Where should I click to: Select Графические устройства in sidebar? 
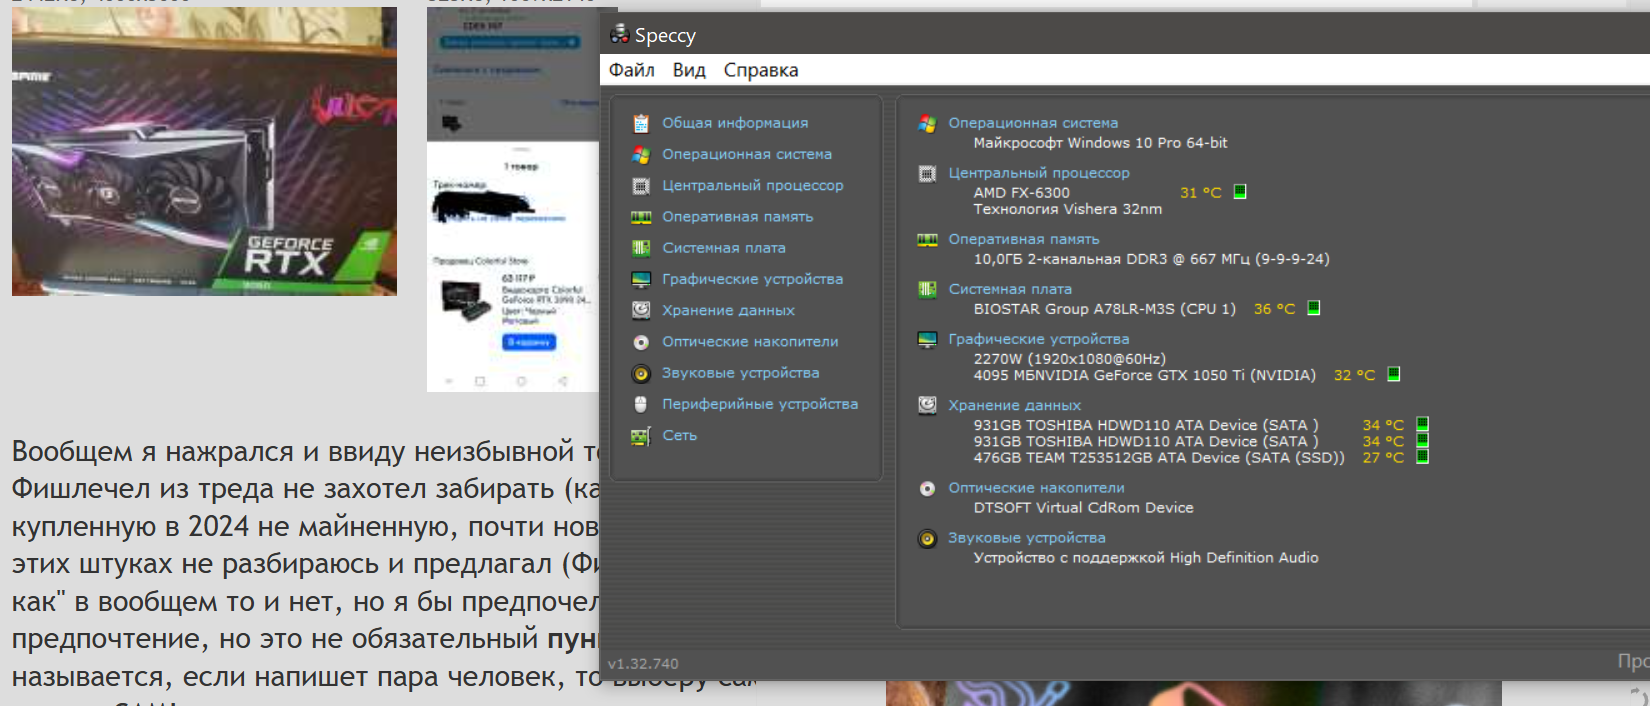[x=753, y=279]
